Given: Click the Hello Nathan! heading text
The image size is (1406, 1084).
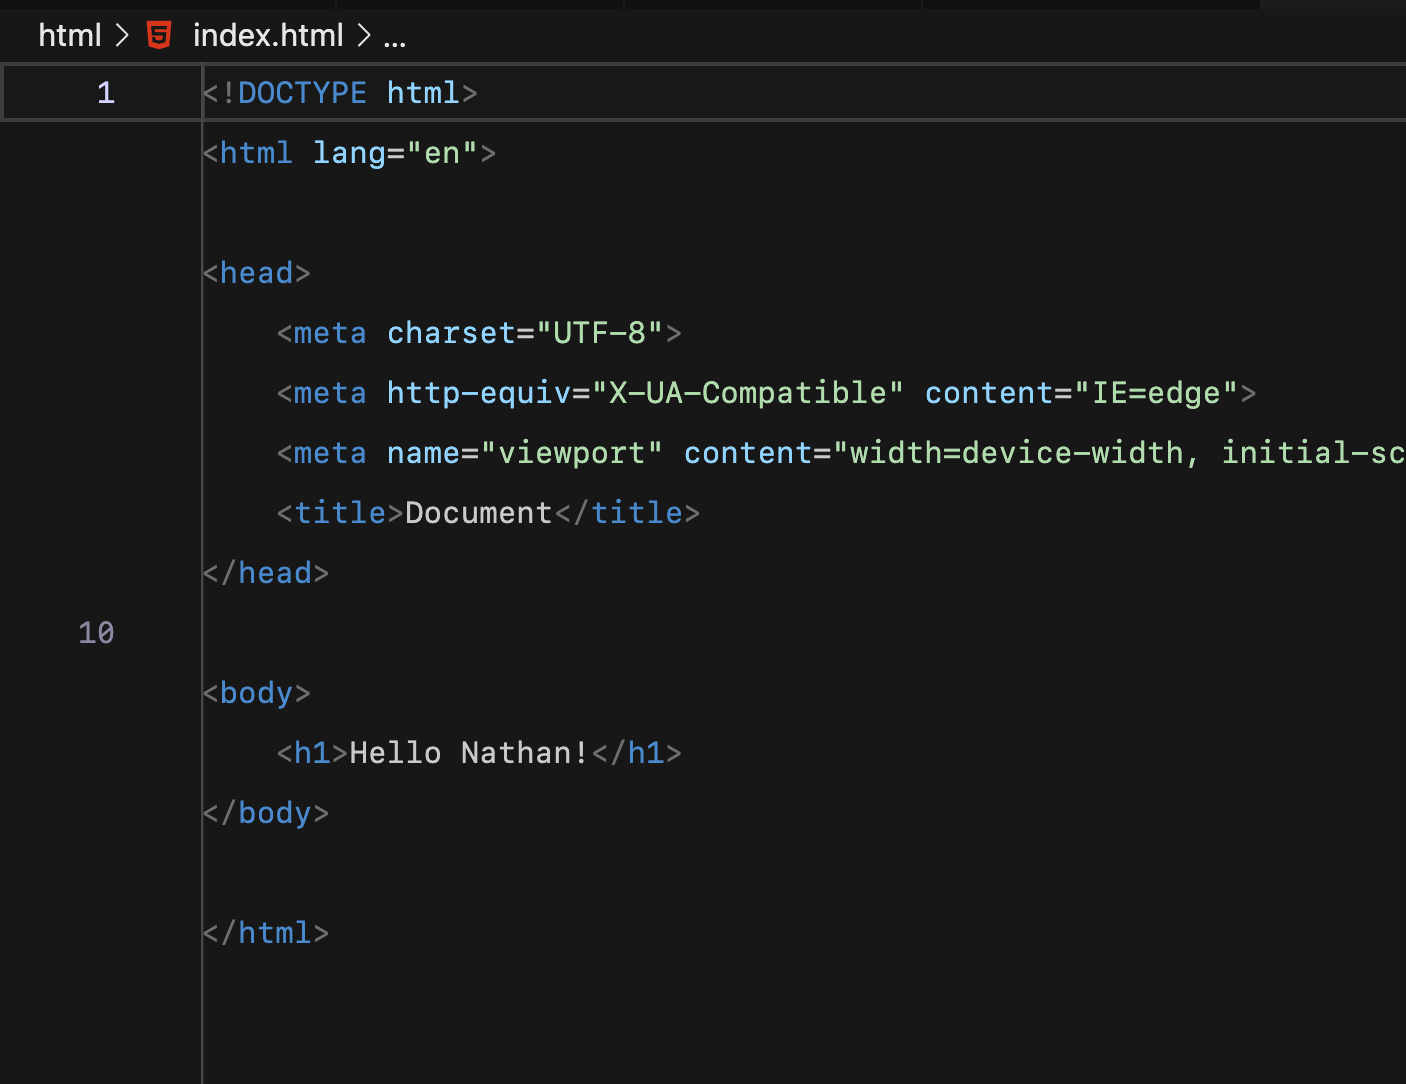Looking at the screenshot, I should click(467, 752).
